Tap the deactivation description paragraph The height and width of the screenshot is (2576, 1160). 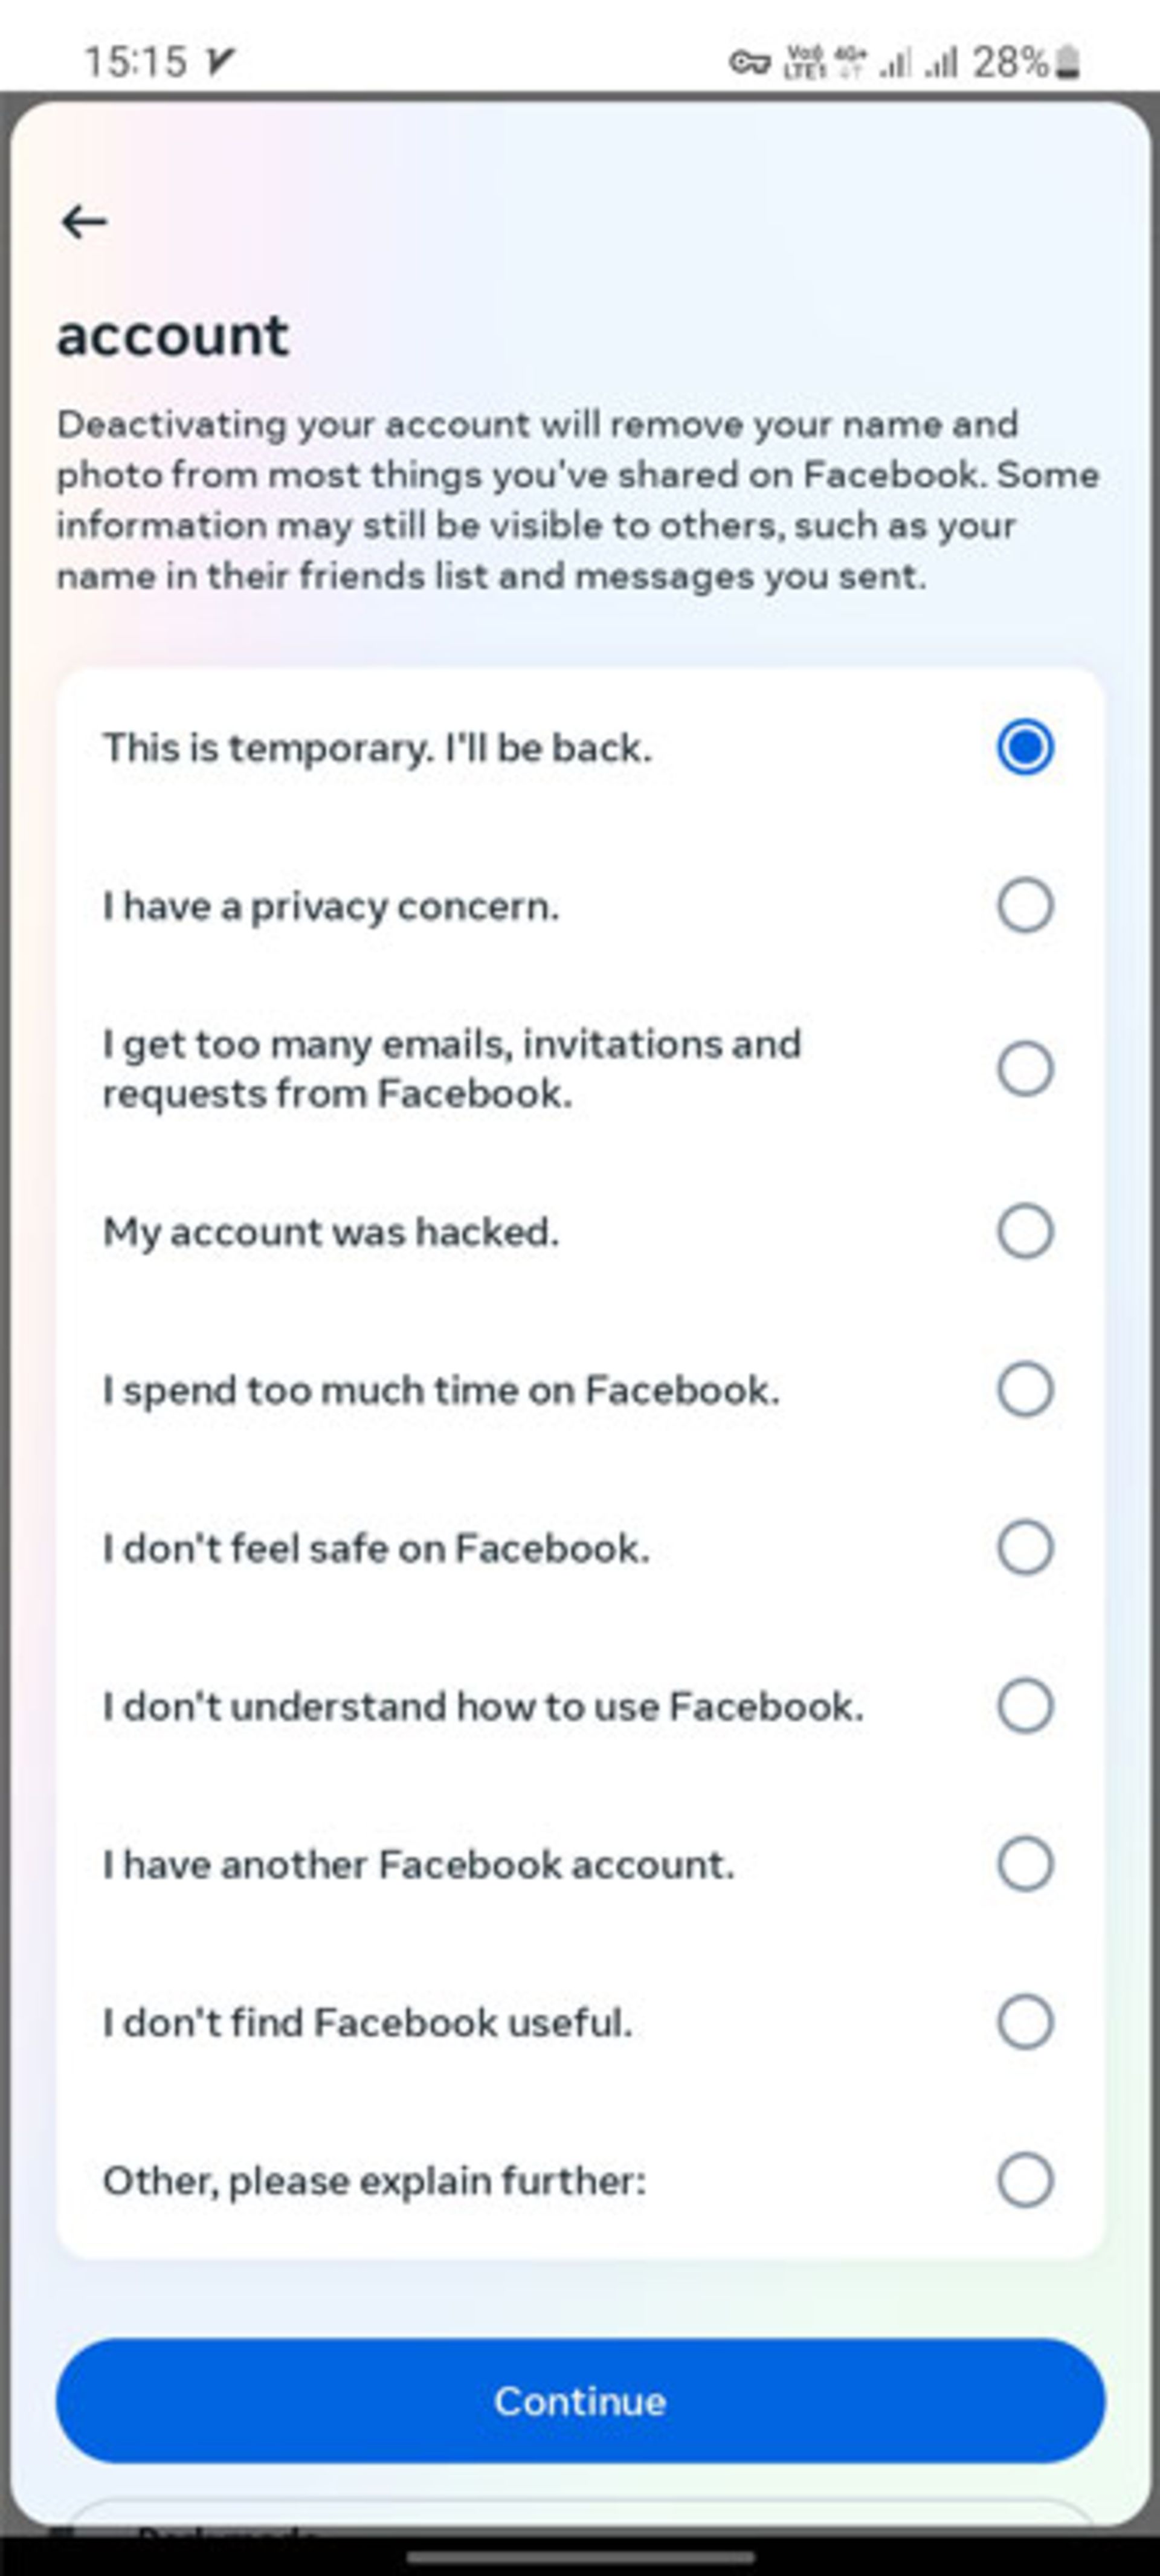[577, 500]
